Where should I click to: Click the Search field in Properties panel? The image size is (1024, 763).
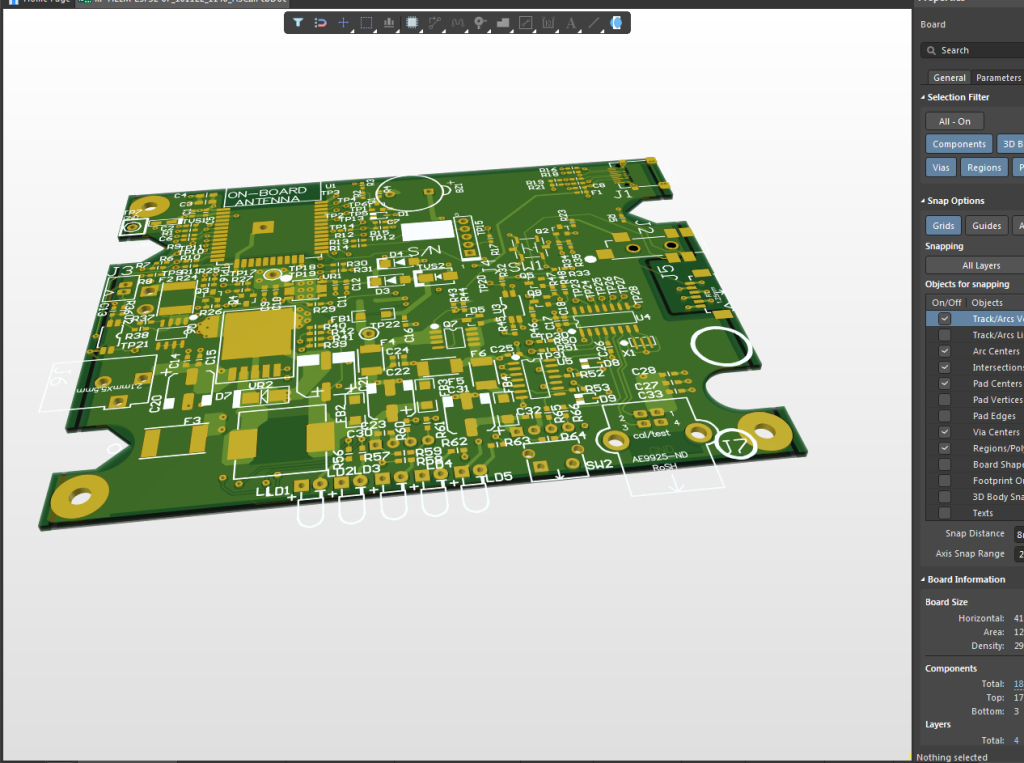975,50
